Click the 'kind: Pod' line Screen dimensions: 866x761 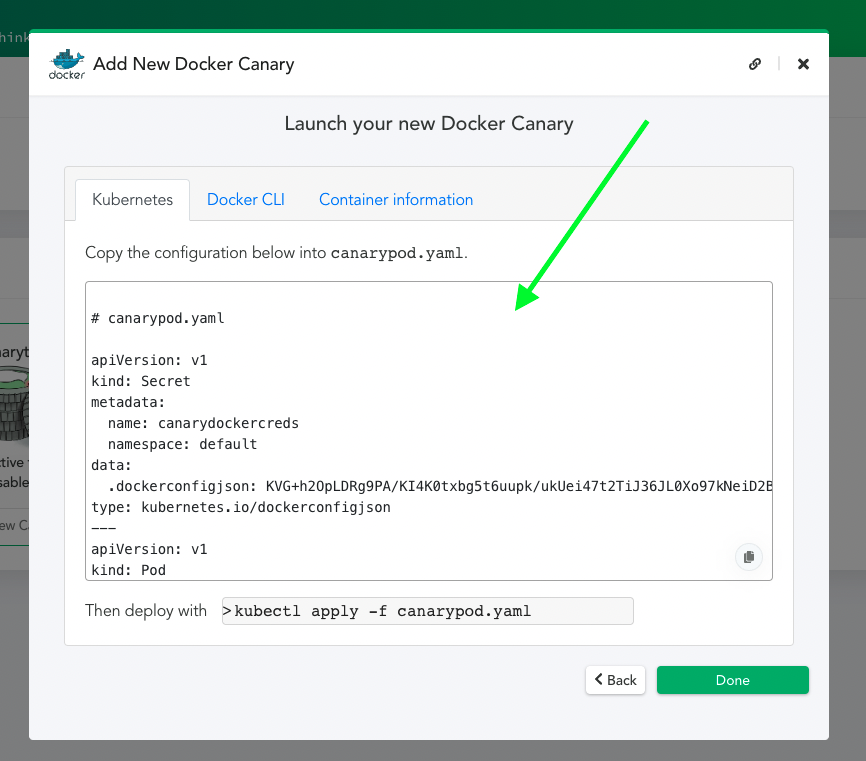coord(128,570)
